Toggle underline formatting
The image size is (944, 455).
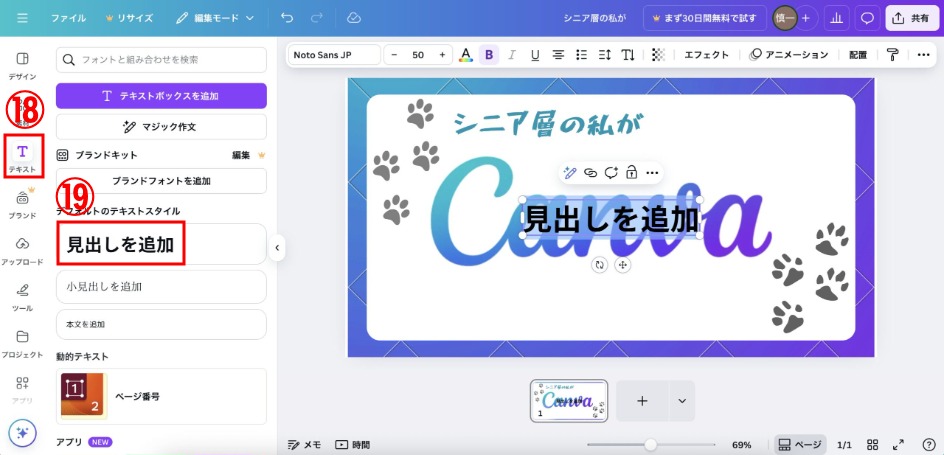coord(535,55)
